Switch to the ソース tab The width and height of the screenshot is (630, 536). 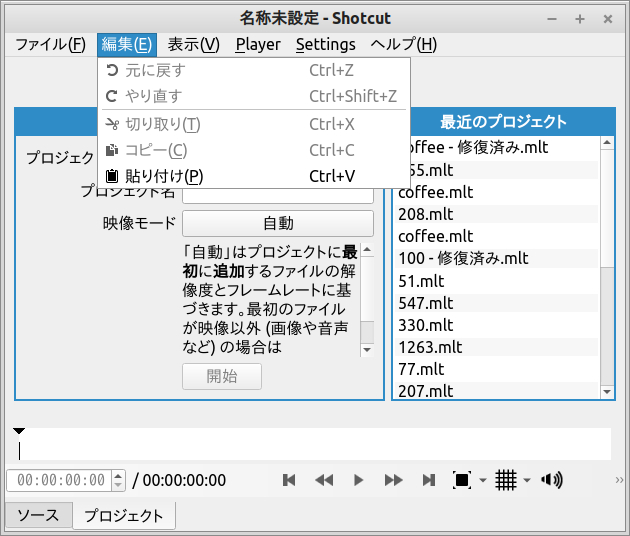pos(39,516)
